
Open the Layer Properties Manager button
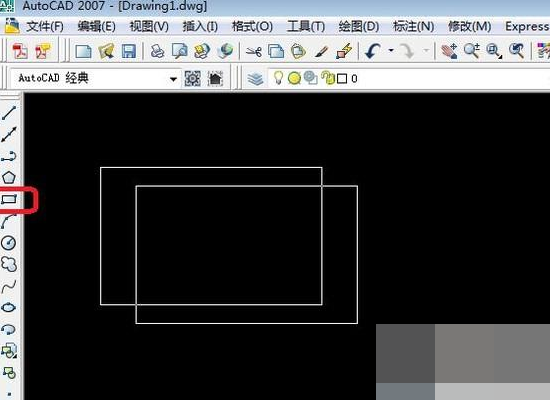[255, 79]
